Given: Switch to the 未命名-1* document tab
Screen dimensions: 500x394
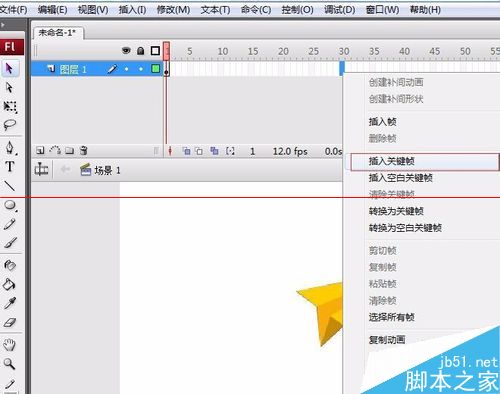Looking at the screenshot, I should pyautogui.click(x=58, y=33).
